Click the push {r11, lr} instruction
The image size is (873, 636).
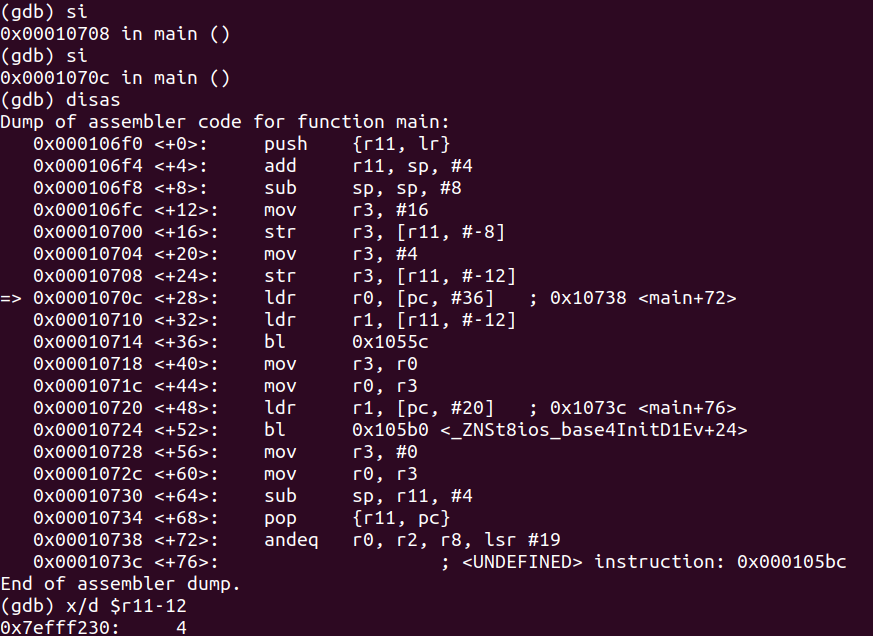pyautogui.click(x=356, y=144)
